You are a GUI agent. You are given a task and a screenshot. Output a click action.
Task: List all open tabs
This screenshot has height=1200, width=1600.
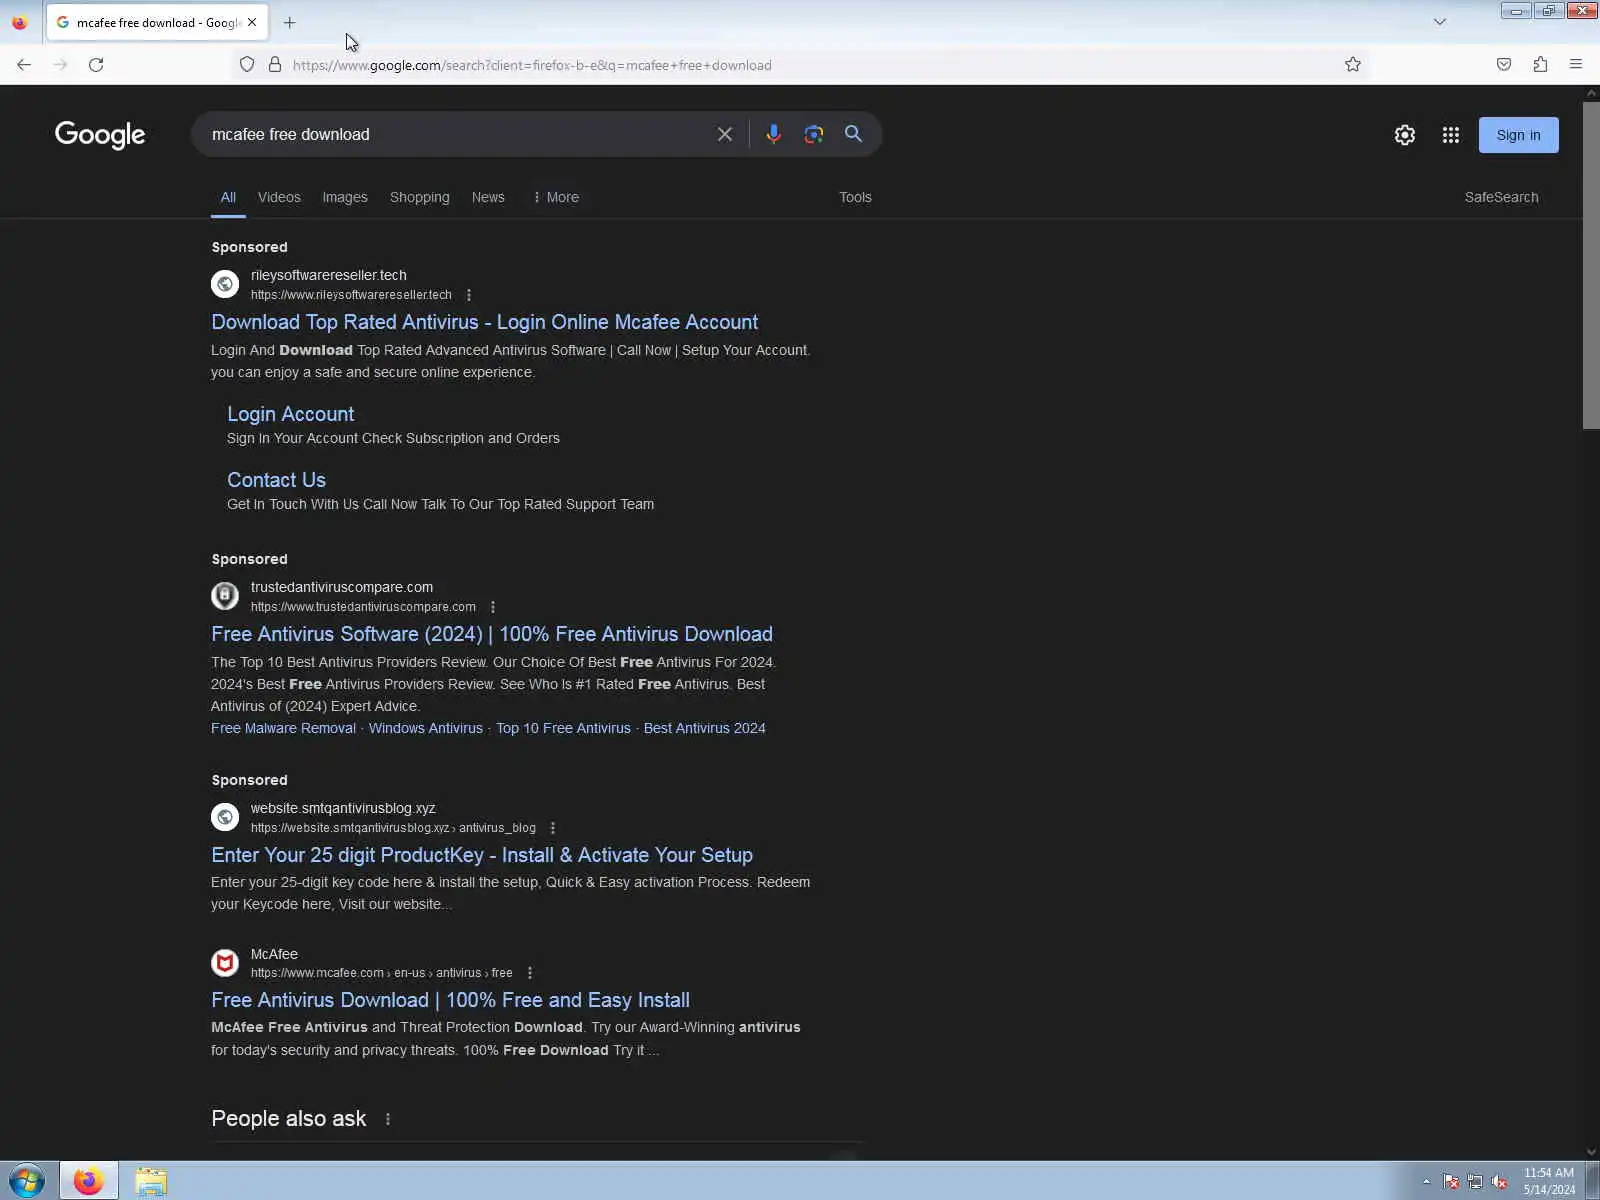(x=1440, y=22)
